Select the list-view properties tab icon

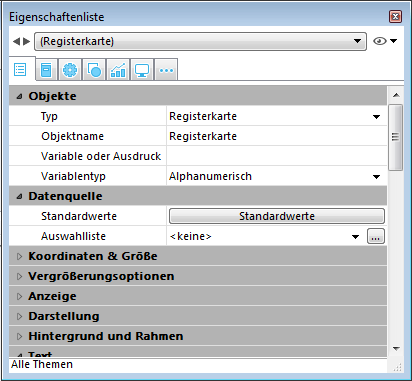click(20, 70)
